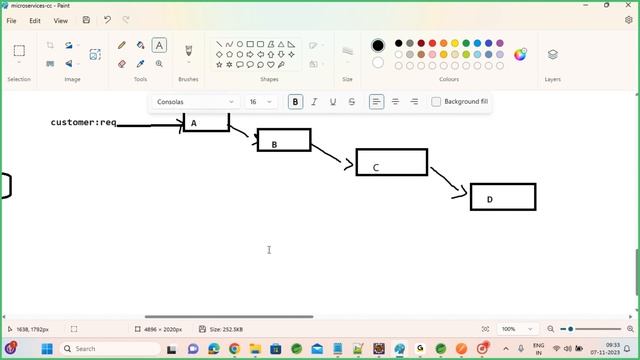Undo the last action
The width and height of the screenshot is (640, 360).
pyautogui.click(x=107, y=20)
